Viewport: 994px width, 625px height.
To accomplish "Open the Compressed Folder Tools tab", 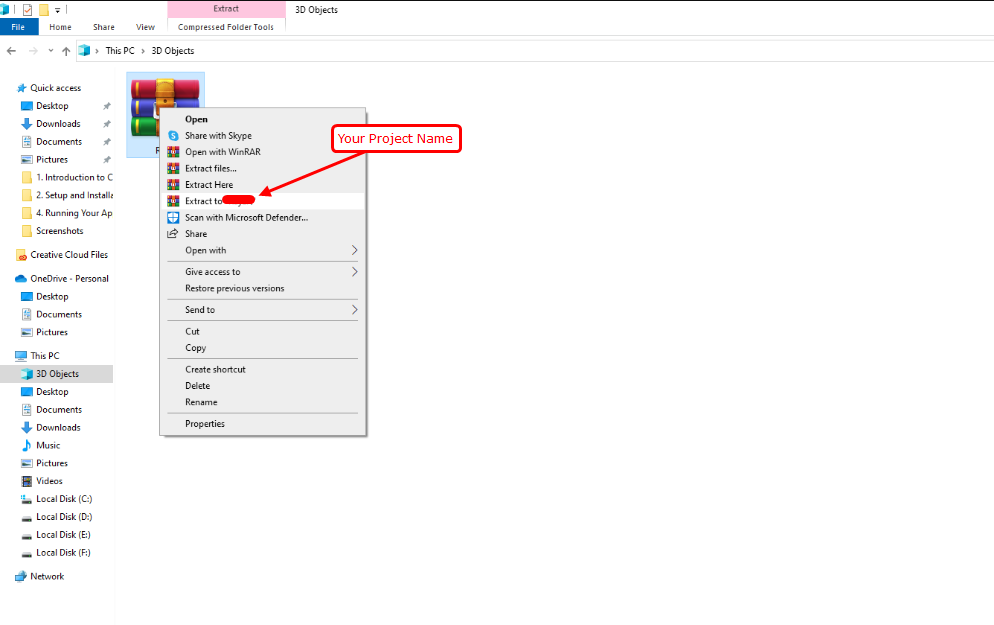I will click(226, 27).
